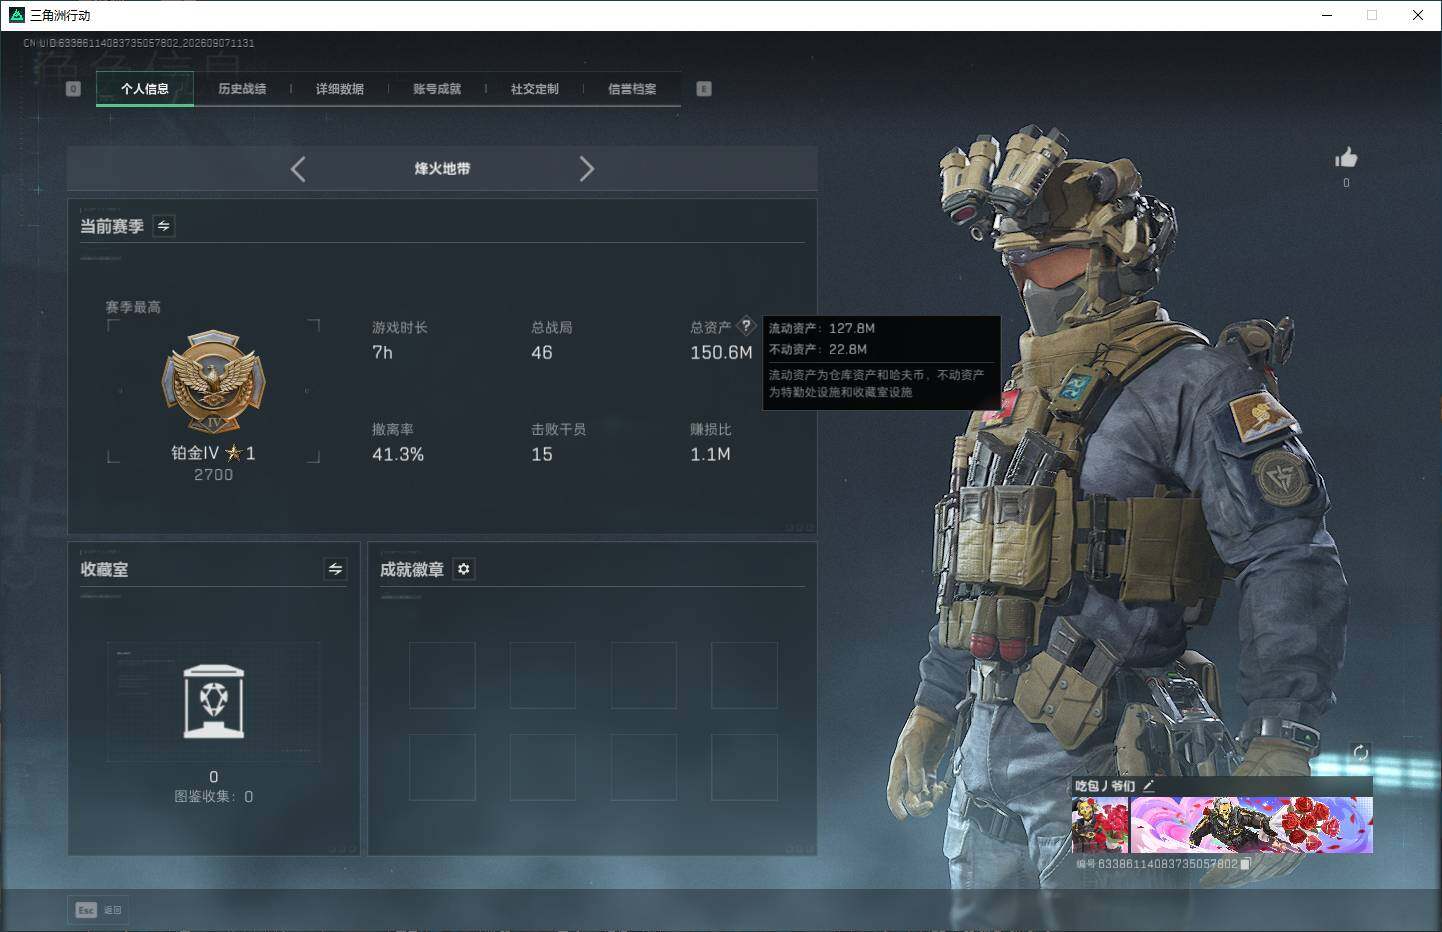
Task: Click the 三角洲行动 app icon in title bar
Action: coord(16,15)
